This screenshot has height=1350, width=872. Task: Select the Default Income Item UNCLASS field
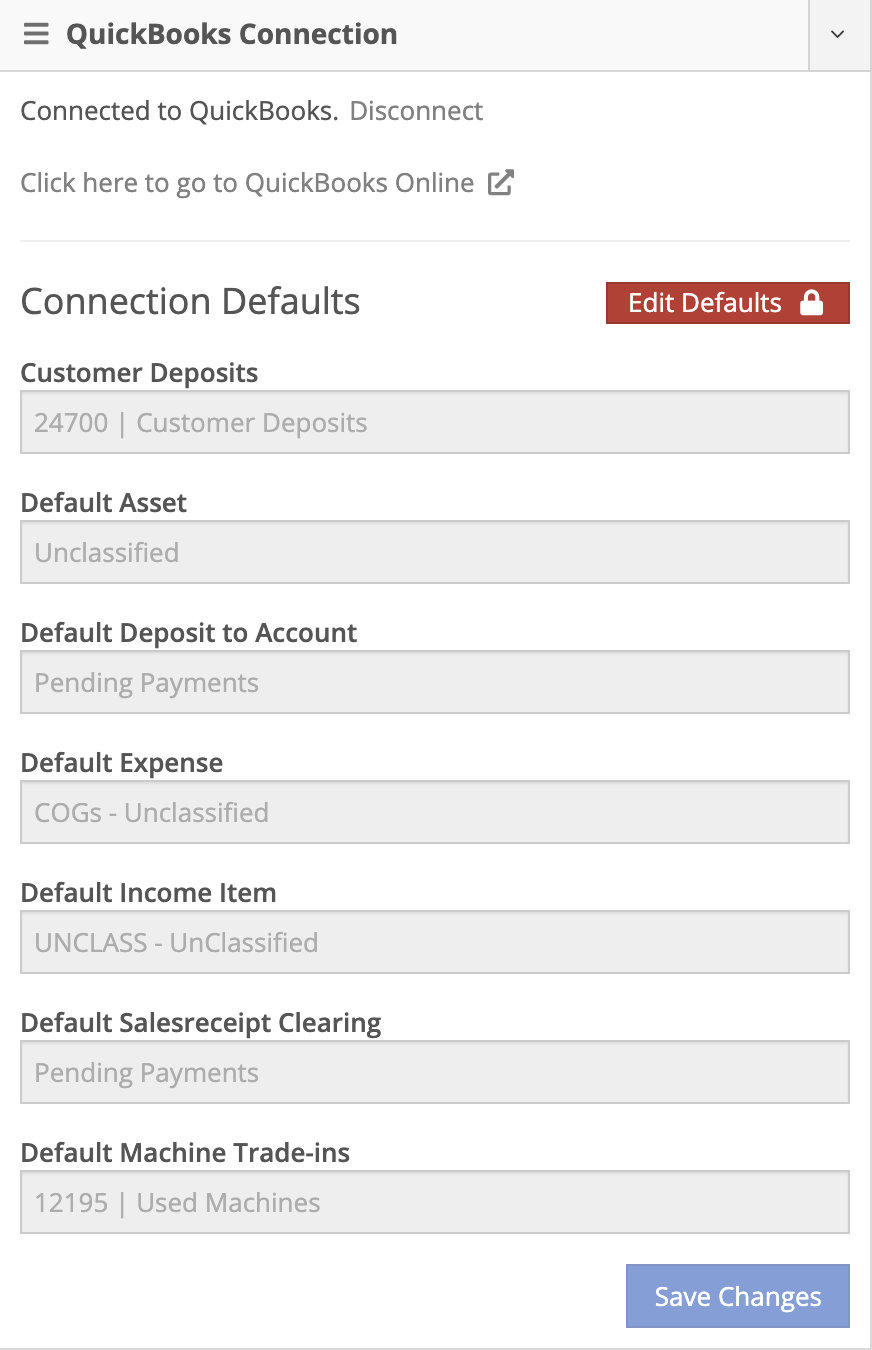point(435,942)
